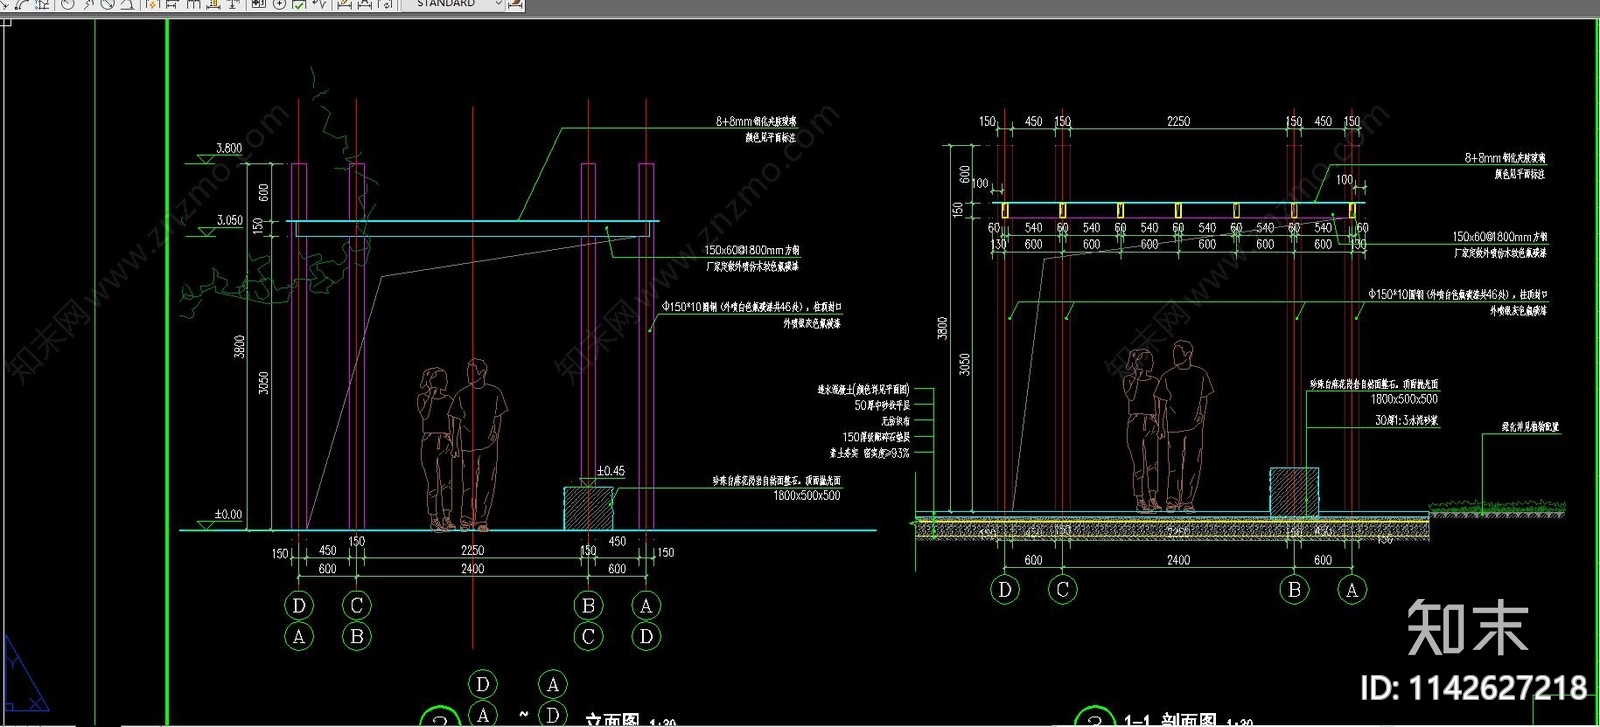This screenshot has width=1600, height=727.
Task: Select grid bubble D under the section view
Action: [1005, 590]
